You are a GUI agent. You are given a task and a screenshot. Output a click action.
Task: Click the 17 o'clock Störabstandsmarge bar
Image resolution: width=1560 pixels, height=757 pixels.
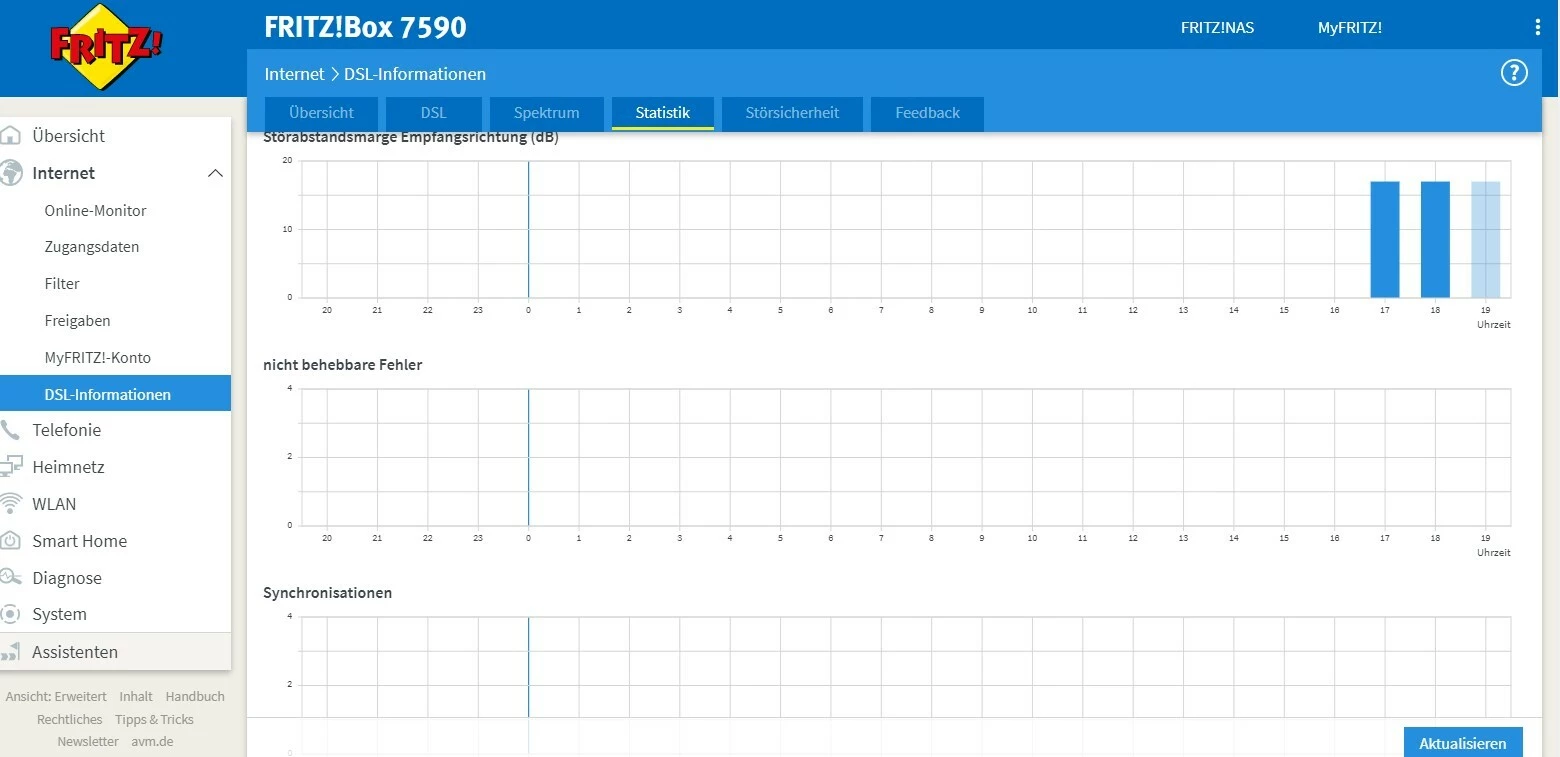pyautogui.click(x=1385, y=239)
